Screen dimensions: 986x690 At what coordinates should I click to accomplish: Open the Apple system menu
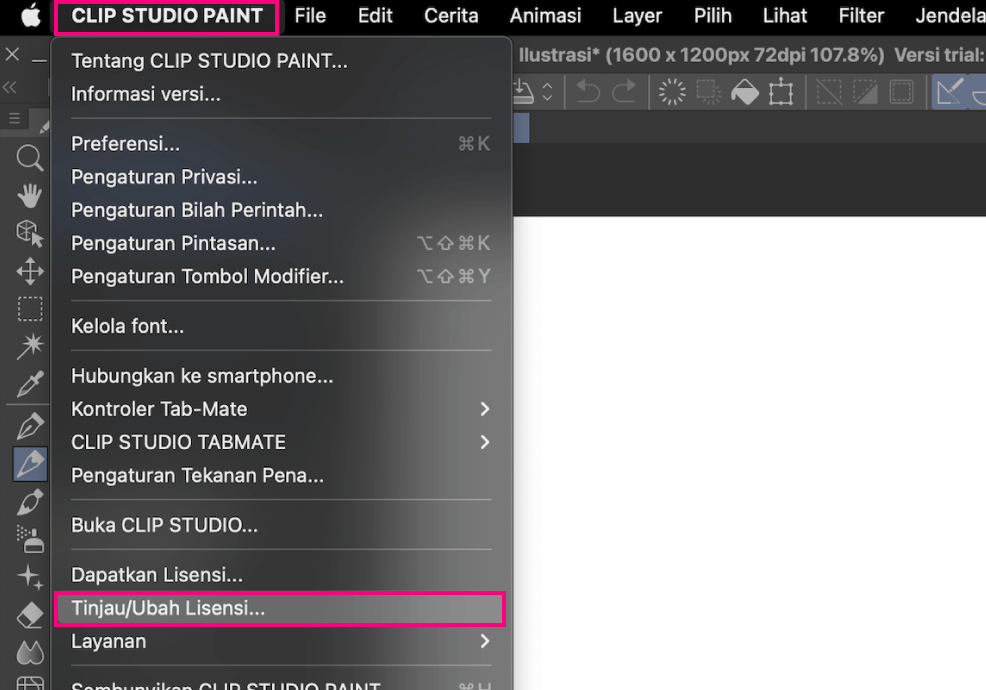tap(30, 16)
